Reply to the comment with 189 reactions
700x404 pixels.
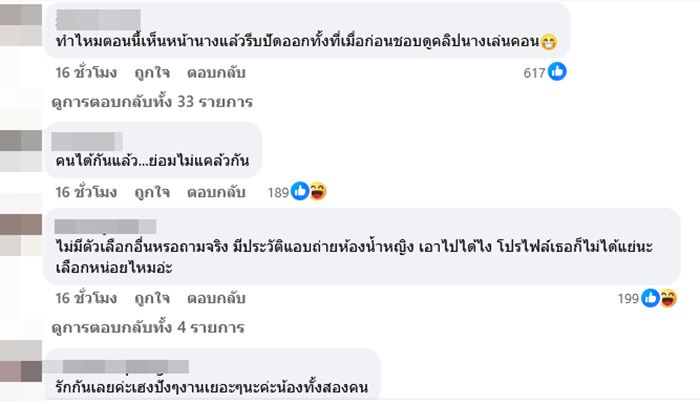point(225,191)
